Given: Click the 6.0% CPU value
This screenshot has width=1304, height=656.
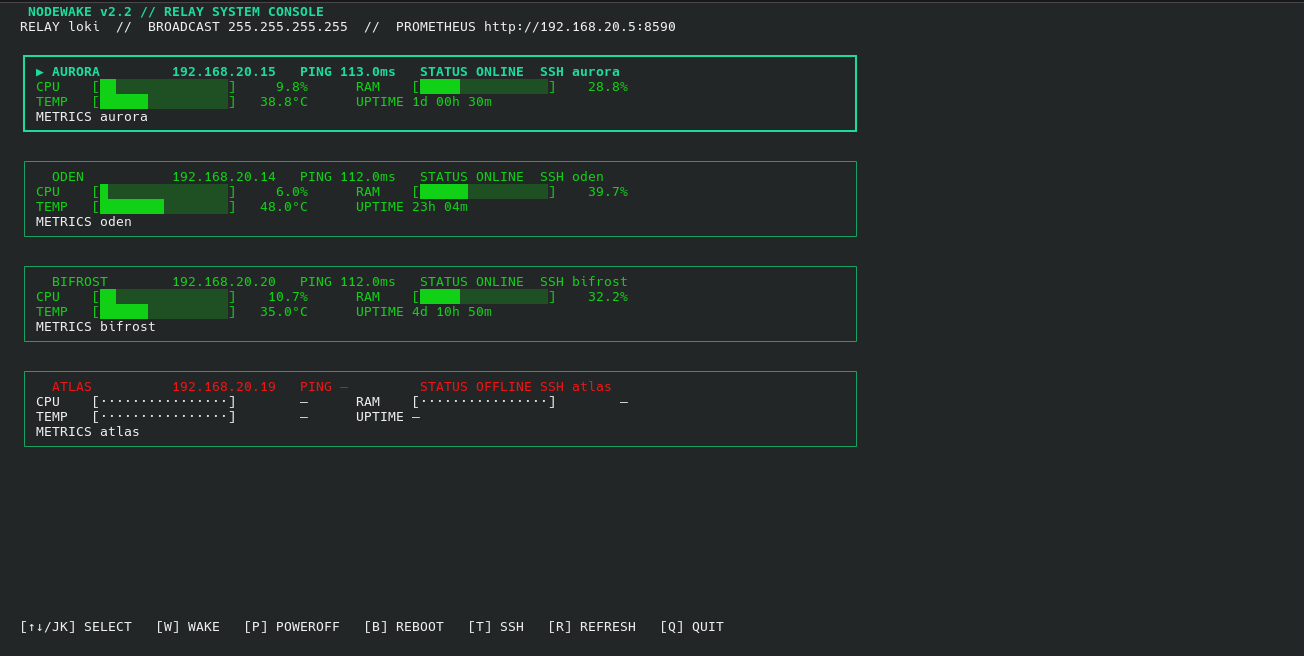Looking at the screenshot, I should click(292, 192).
